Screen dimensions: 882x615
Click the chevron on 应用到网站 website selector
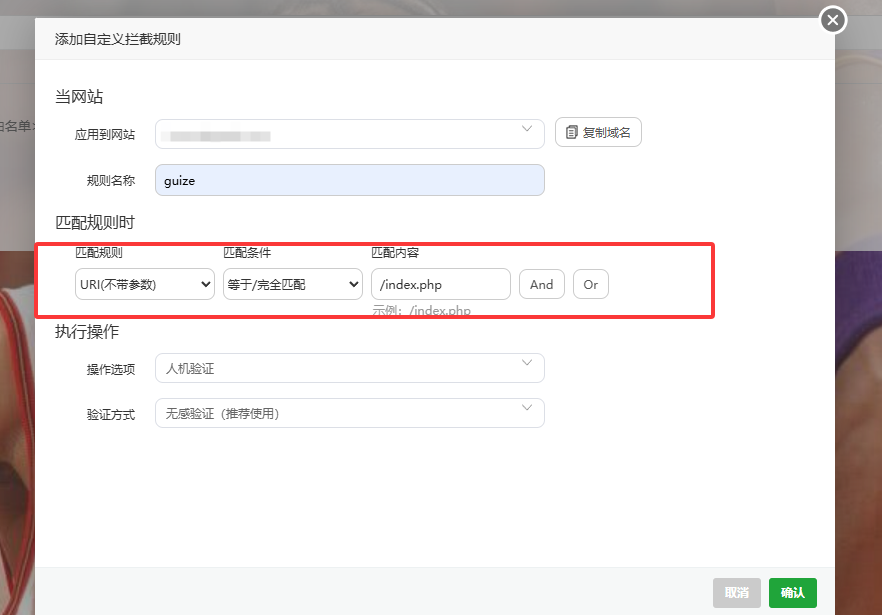pos(527,131)
